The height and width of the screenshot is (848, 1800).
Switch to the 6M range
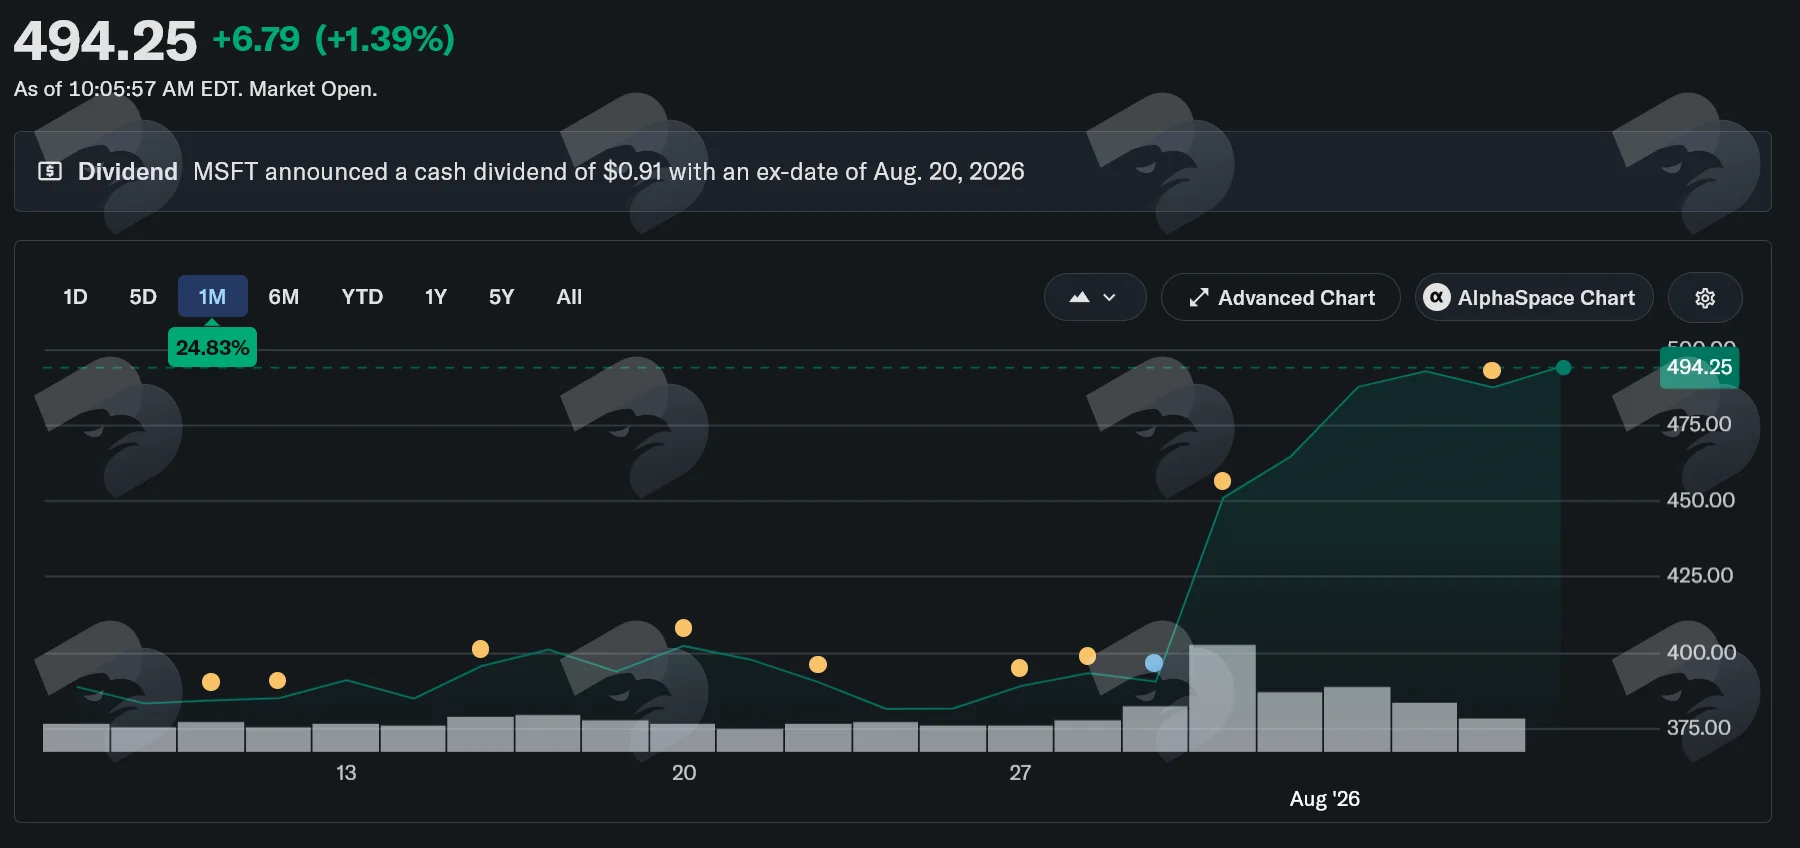284,297
